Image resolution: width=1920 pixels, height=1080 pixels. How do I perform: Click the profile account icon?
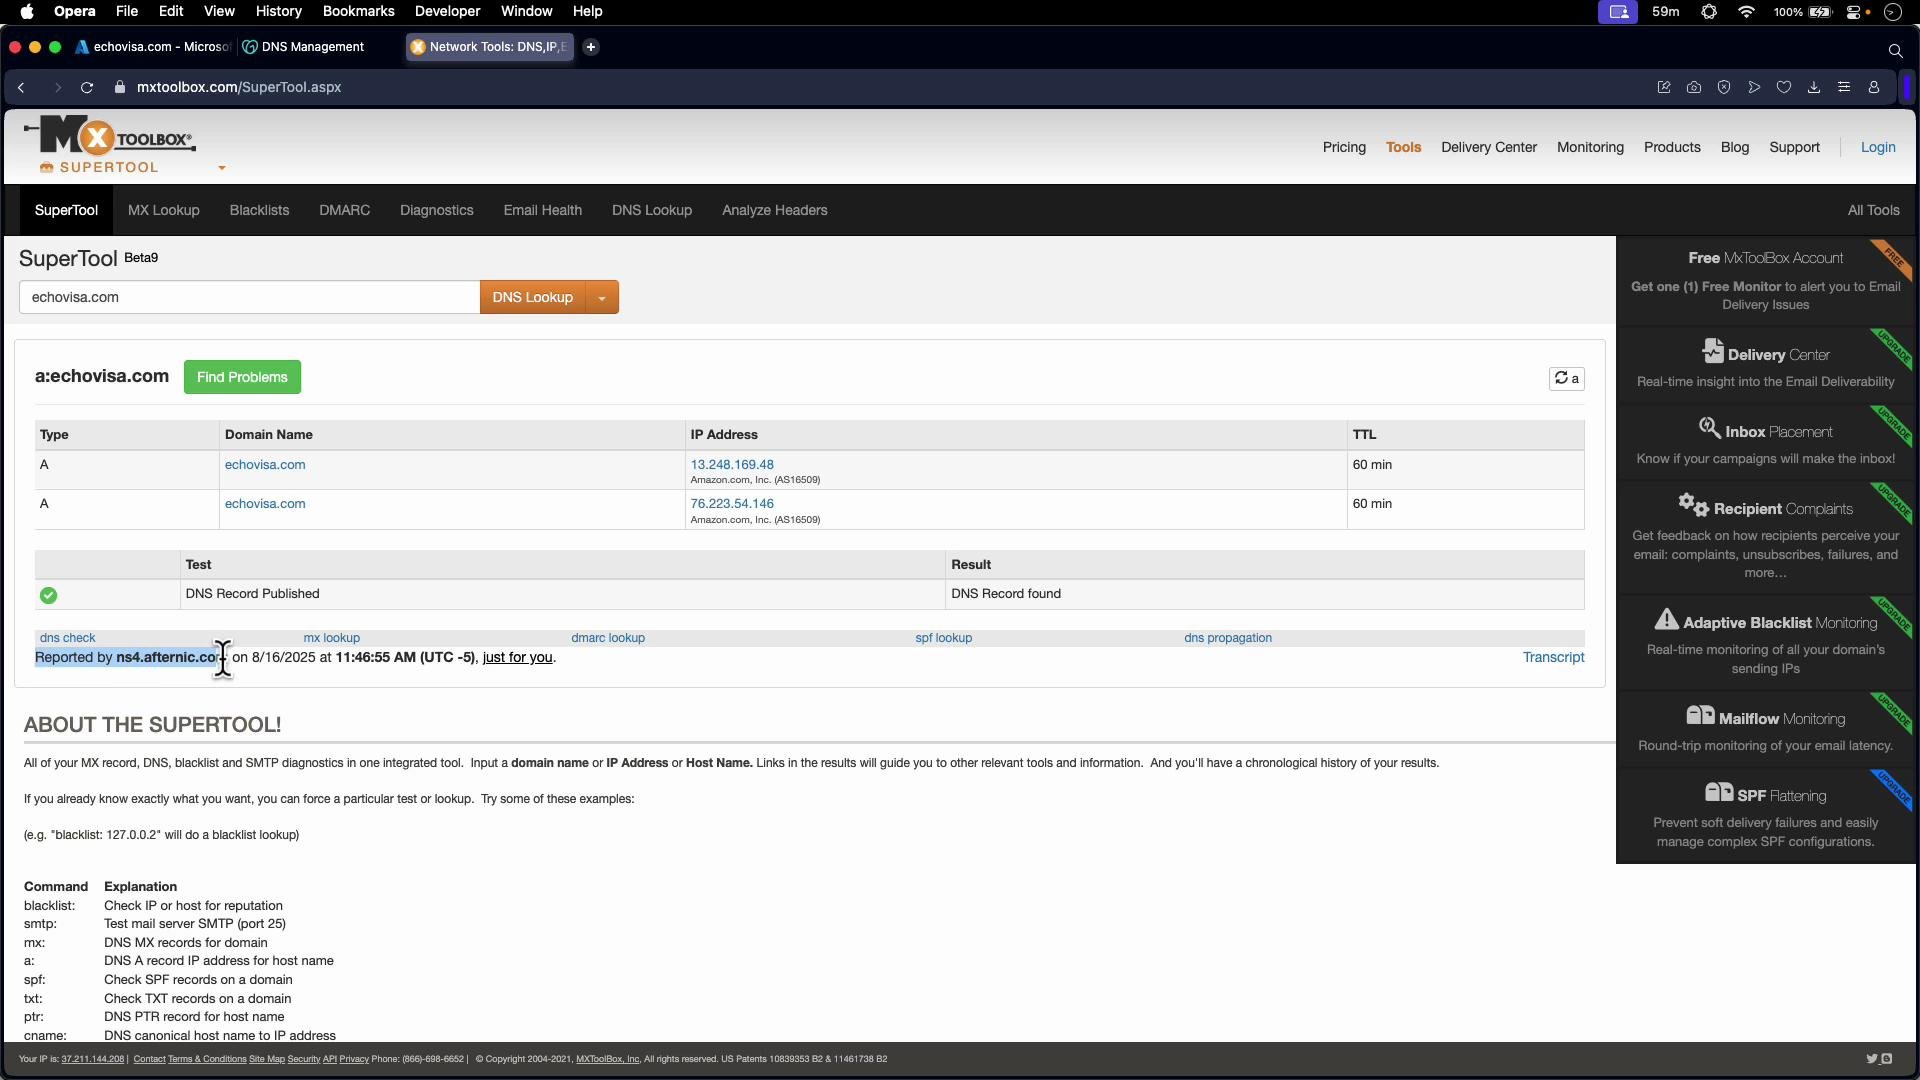(x=1874, y=88)
